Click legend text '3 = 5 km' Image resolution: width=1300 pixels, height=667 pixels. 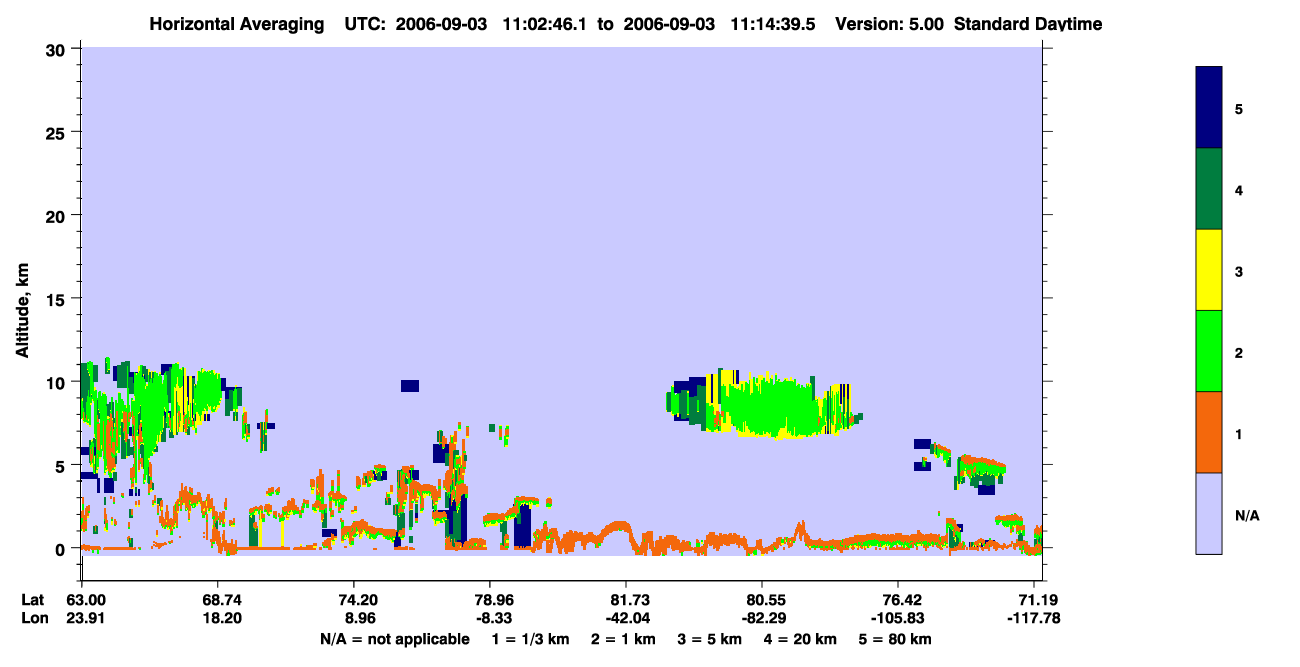coord(709,639)
